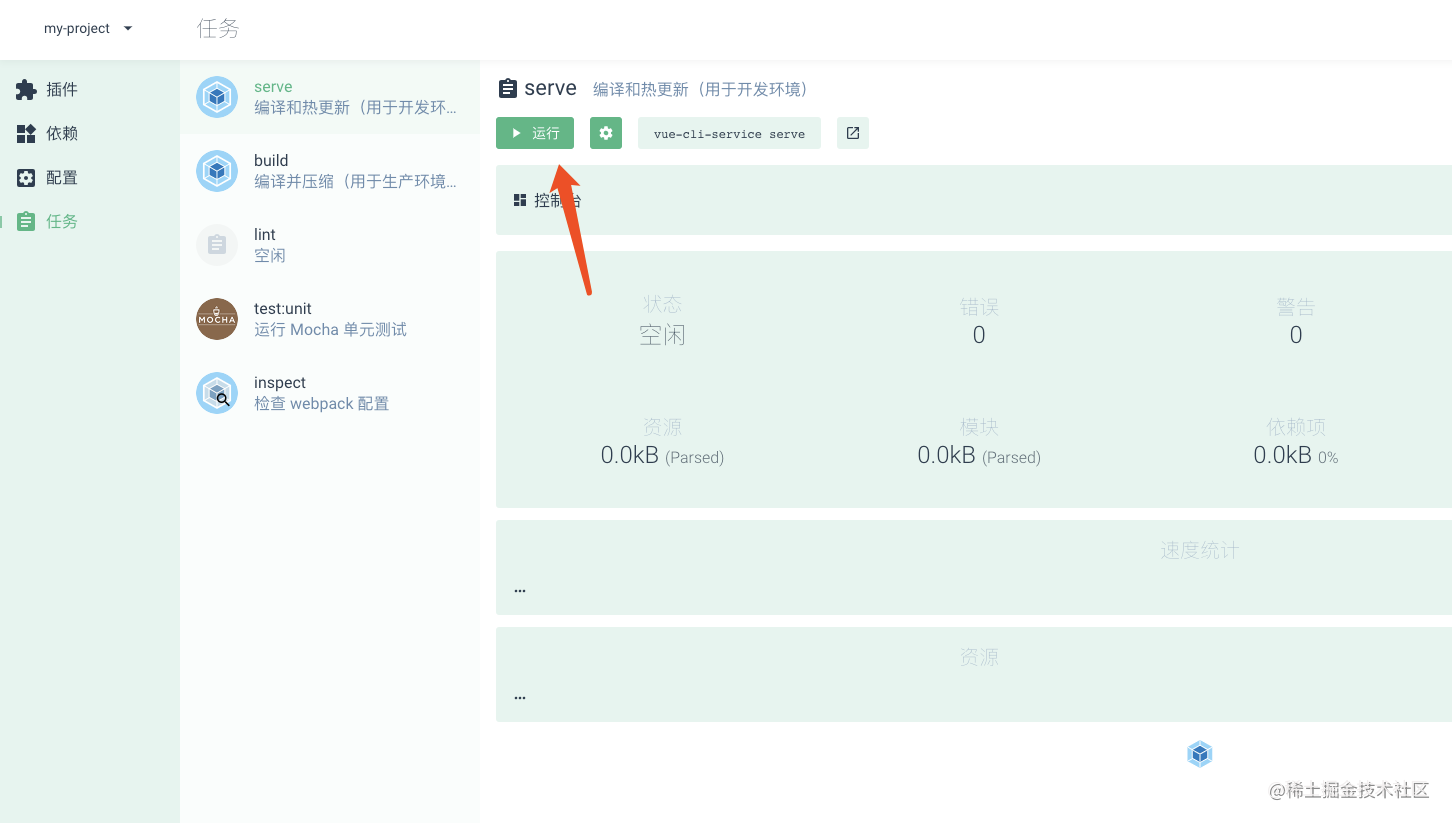Click the tasks clipboard icon in sidebar

26,222
